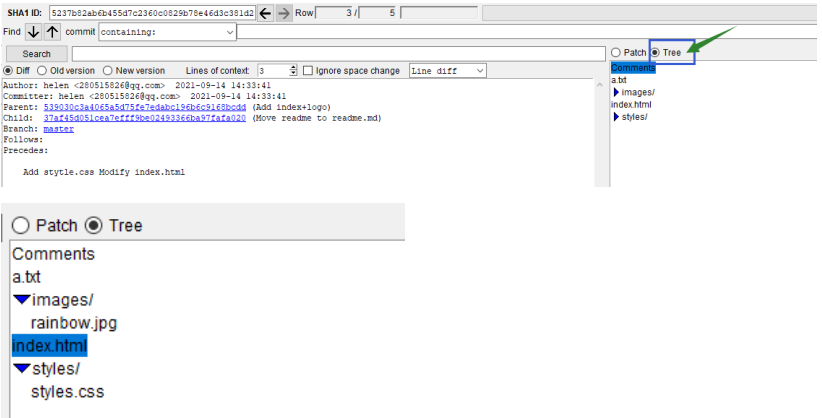The width and height of the screenshot is (822, 418).
Task: Go forward with the right arrow button
Action: [x=284, y=13]
